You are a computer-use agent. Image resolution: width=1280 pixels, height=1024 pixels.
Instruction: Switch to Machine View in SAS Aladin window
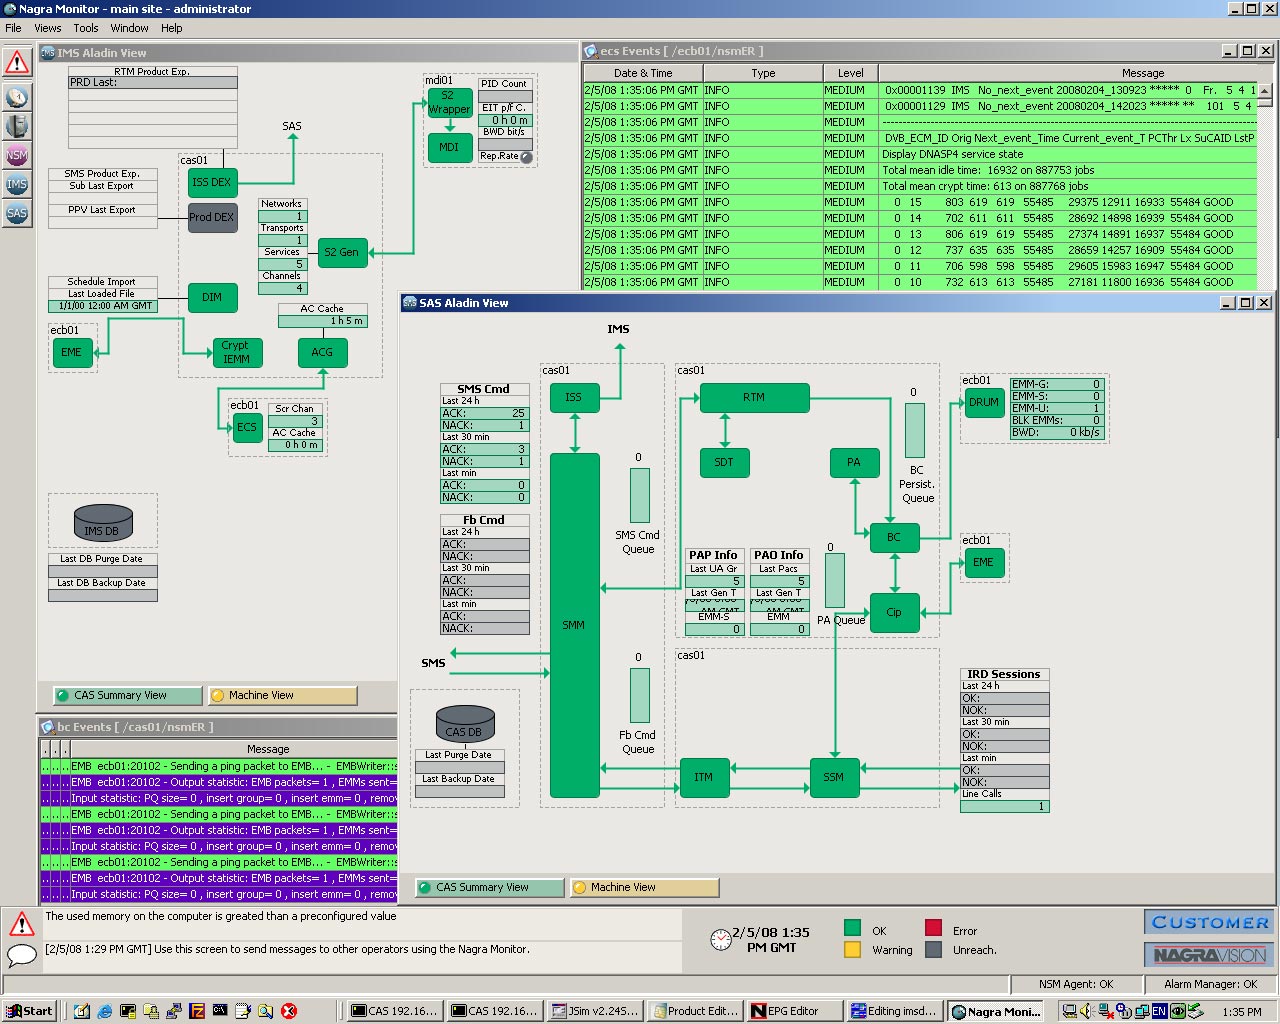(x=644, y=887)
